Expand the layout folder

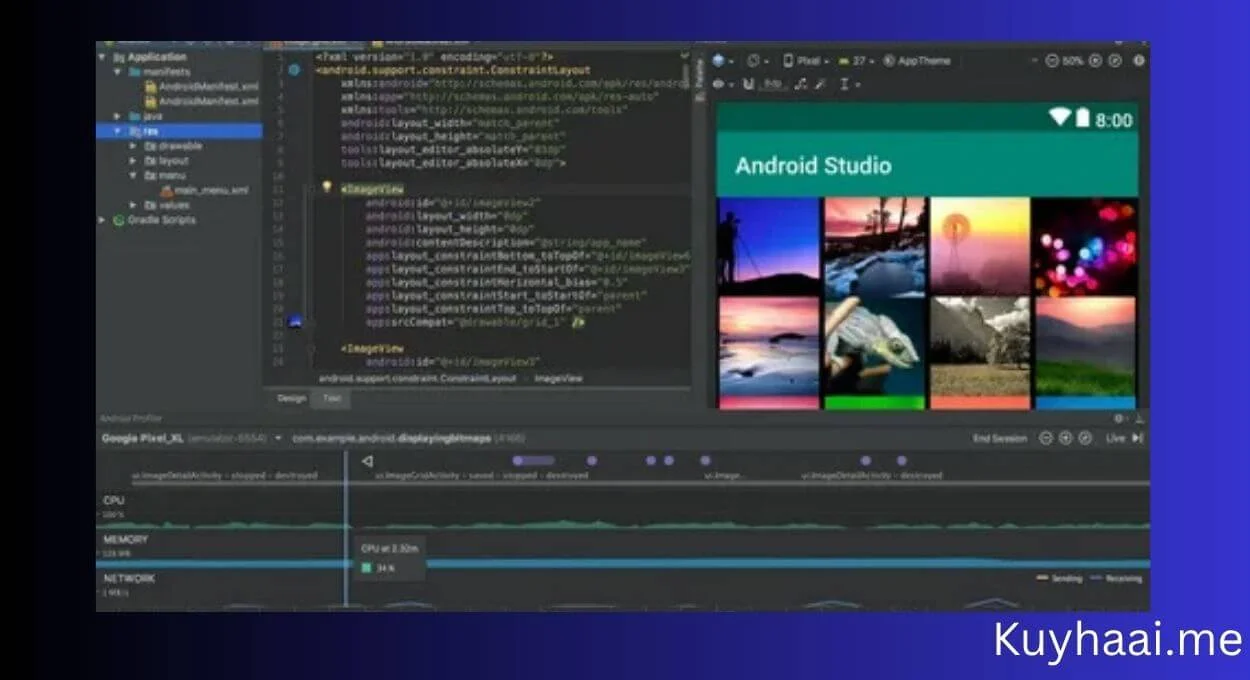133,160
